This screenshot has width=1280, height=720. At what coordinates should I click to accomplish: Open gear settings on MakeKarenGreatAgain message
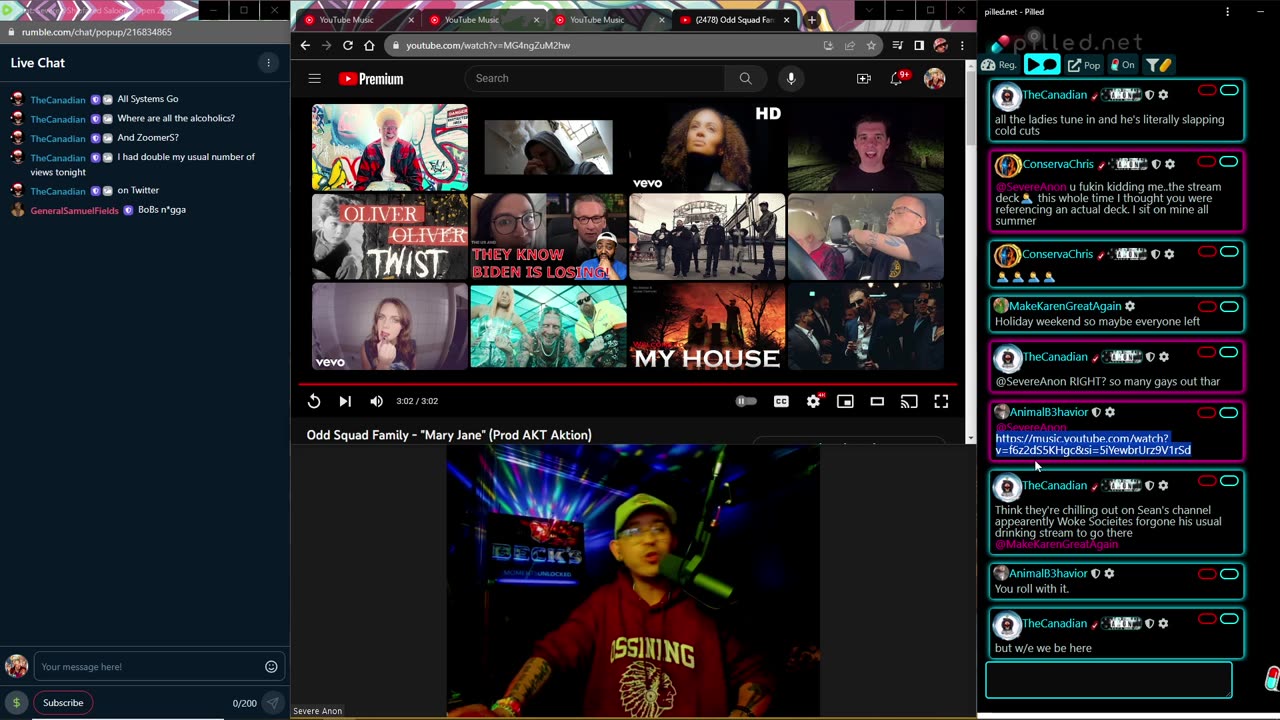(1130, 306)
